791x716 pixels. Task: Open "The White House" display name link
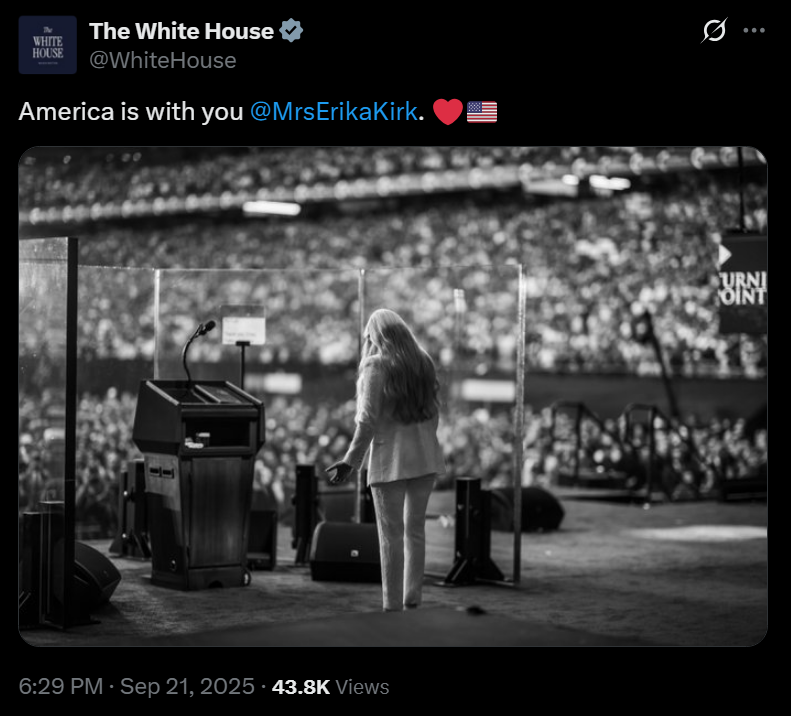(181, 31)
